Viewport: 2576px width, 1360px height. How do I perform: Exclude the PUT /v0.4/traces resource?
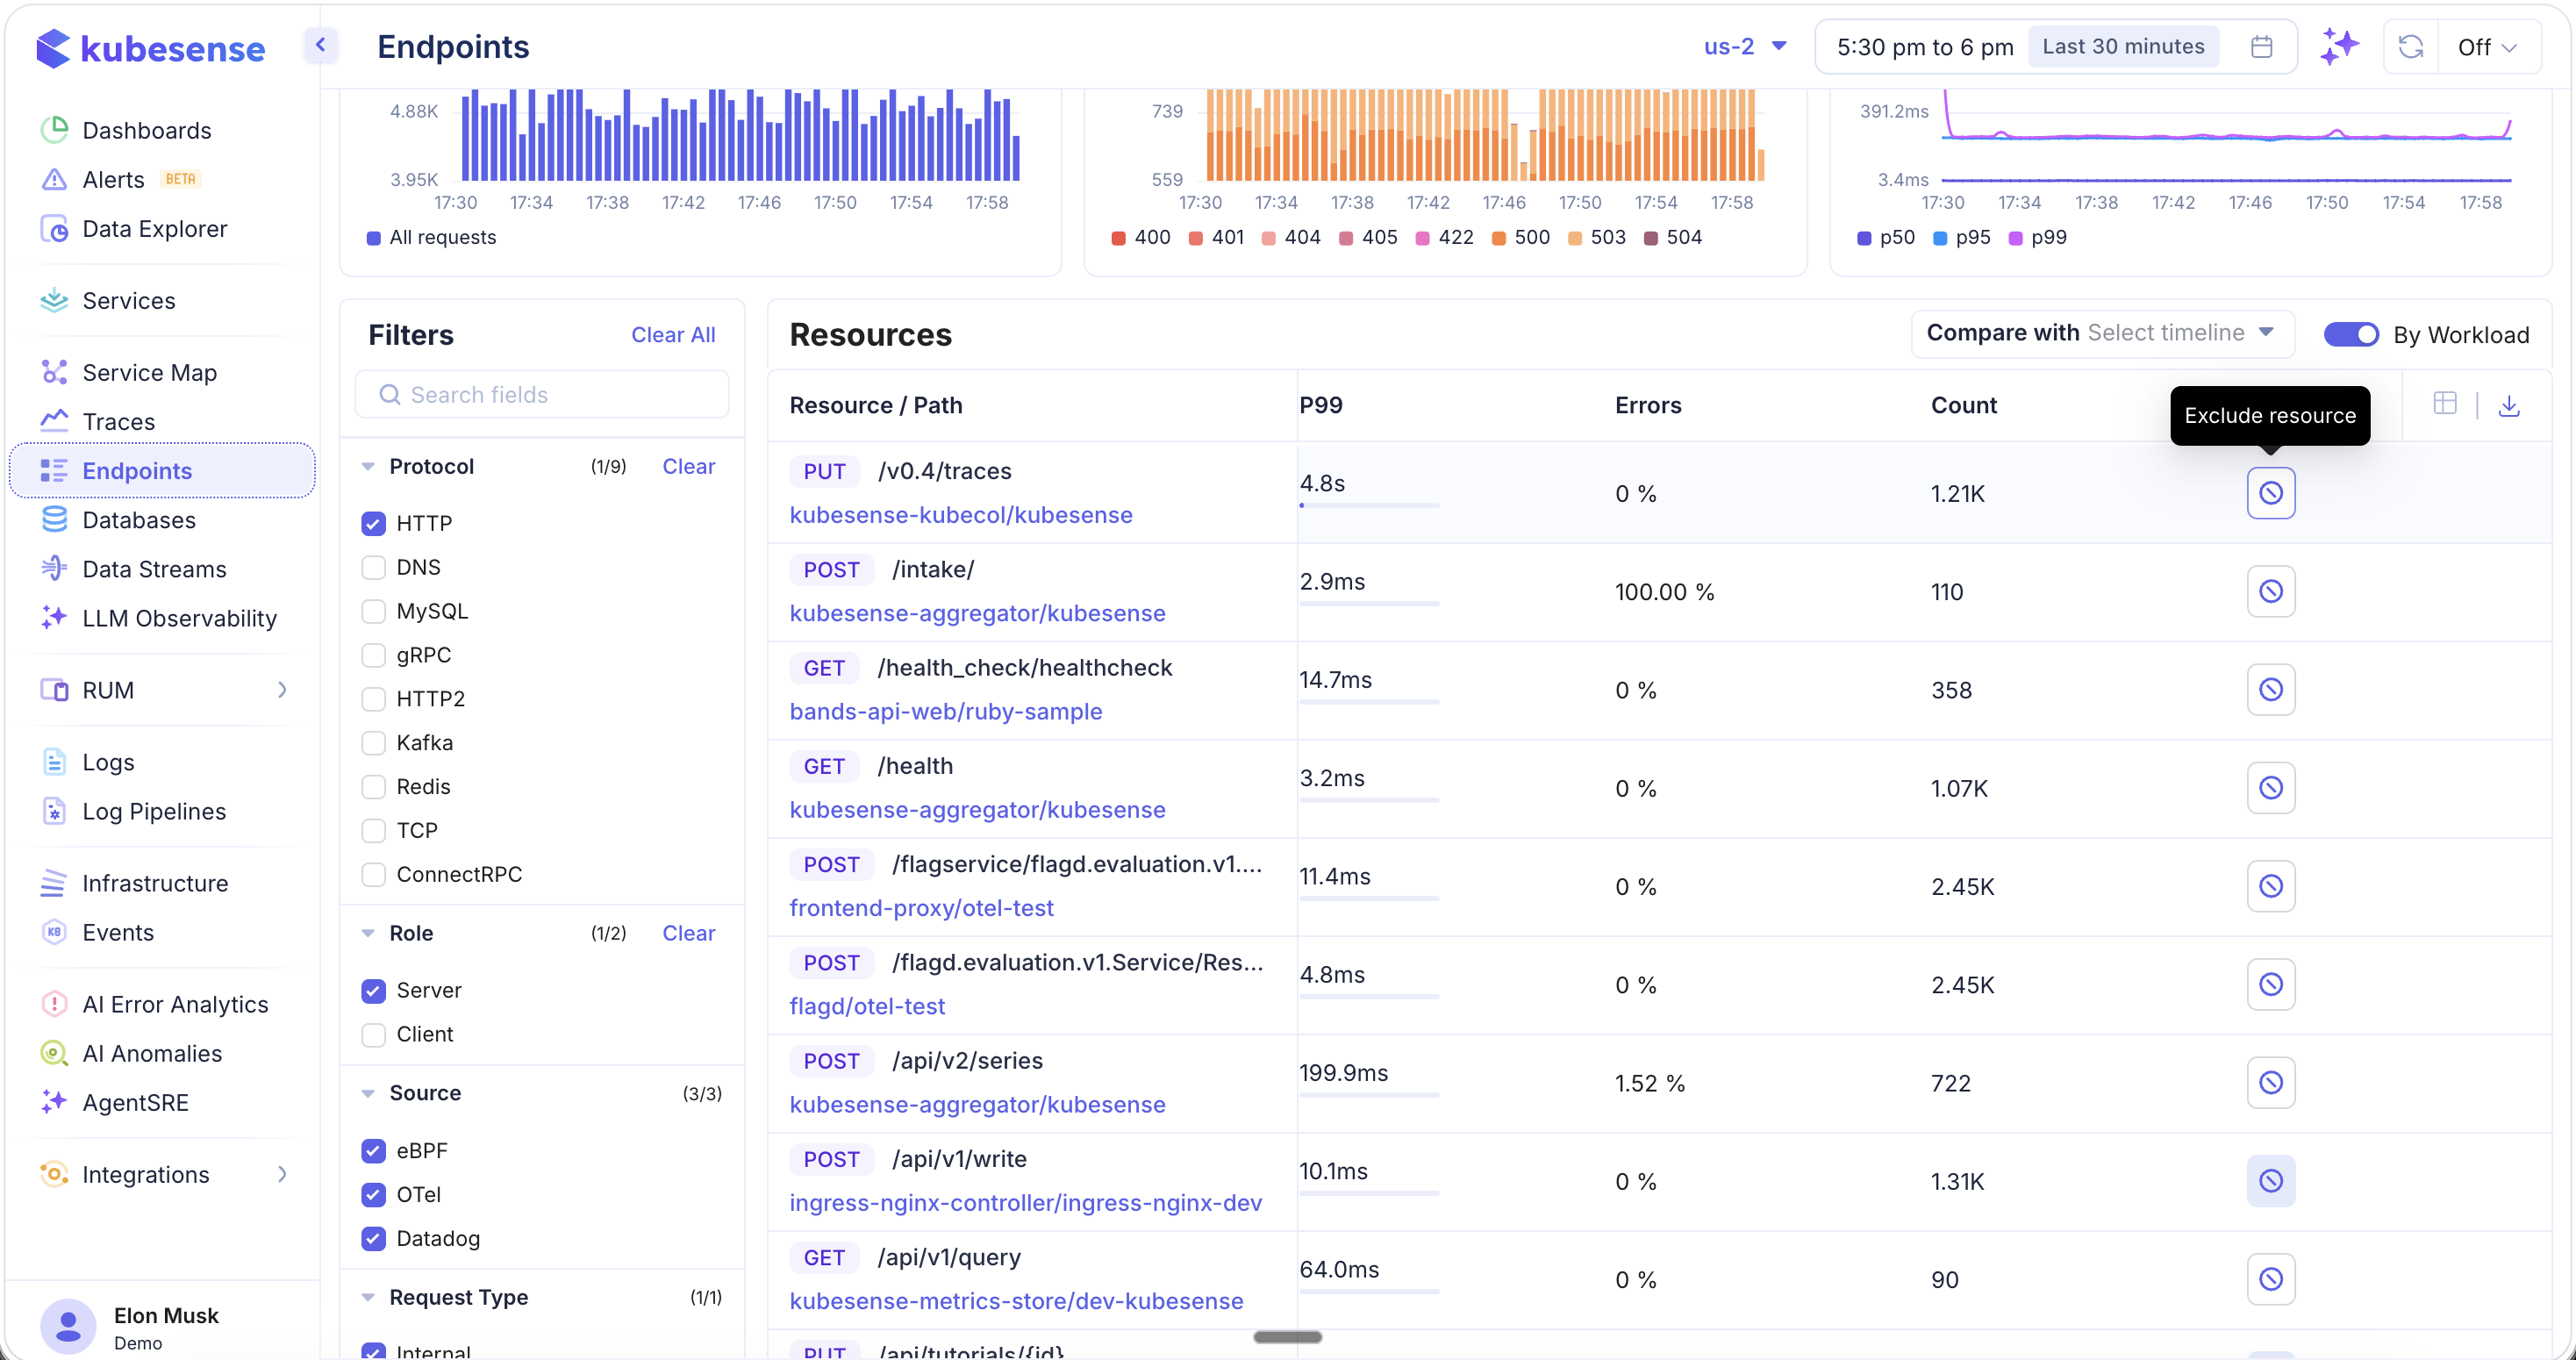click(x=2270, y=493)
